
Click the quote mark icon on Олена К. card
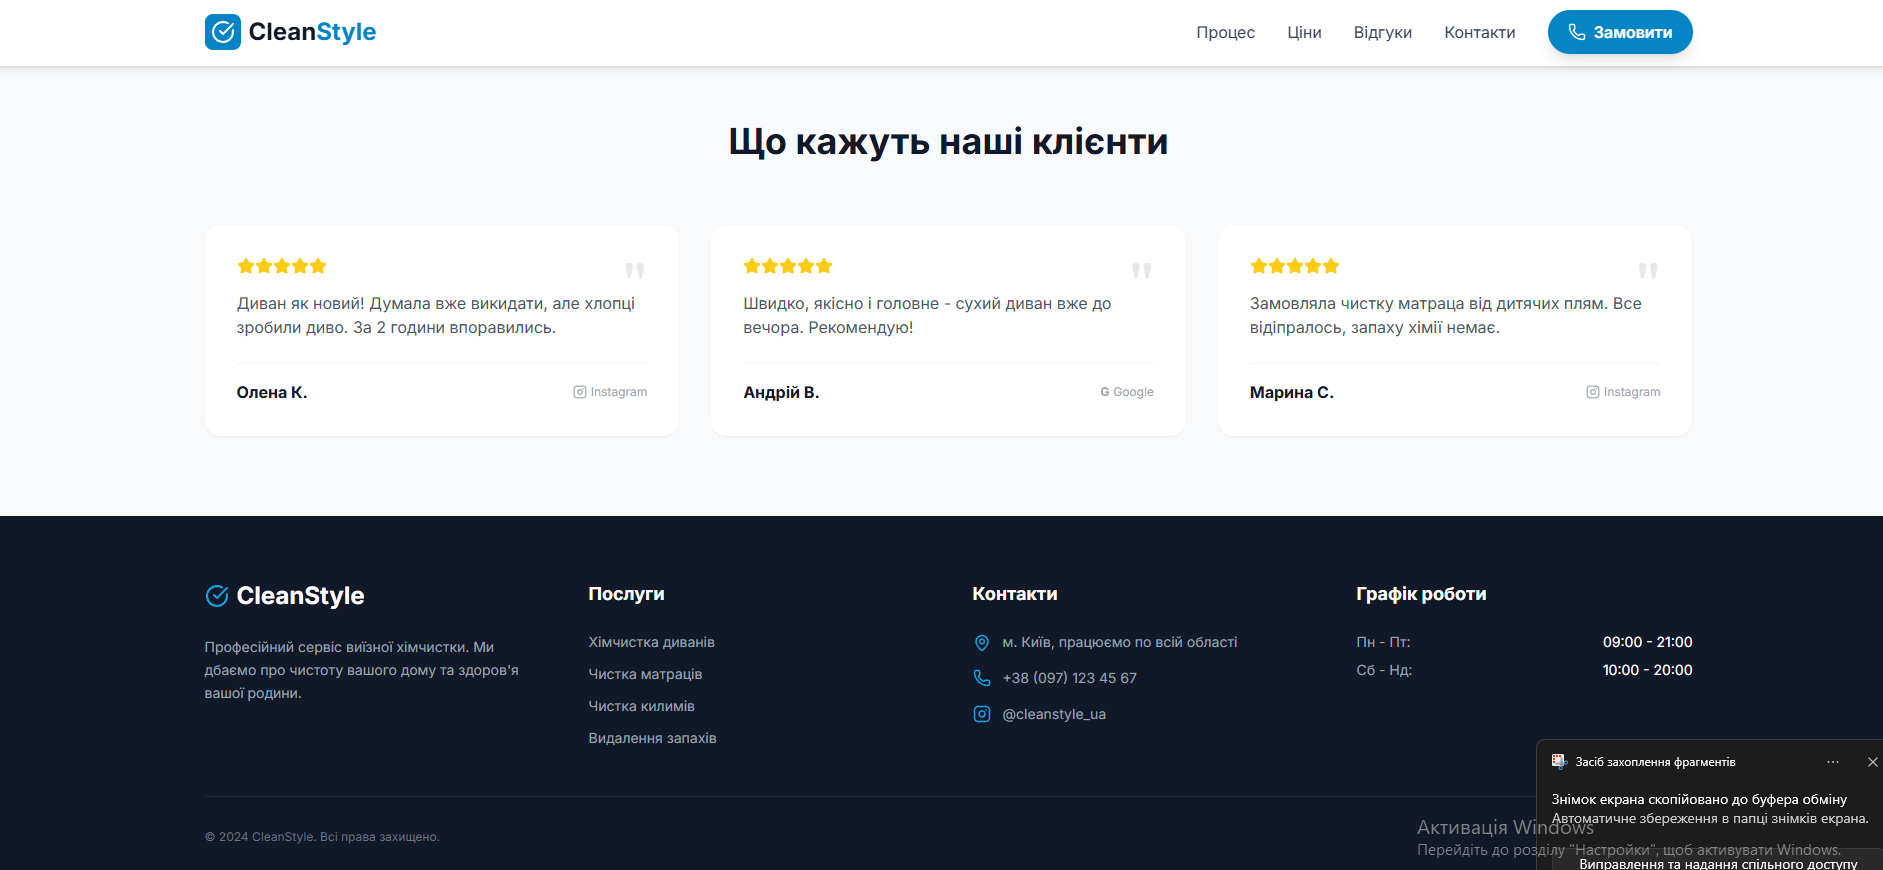pyautogui.click(x=635, y=271)
